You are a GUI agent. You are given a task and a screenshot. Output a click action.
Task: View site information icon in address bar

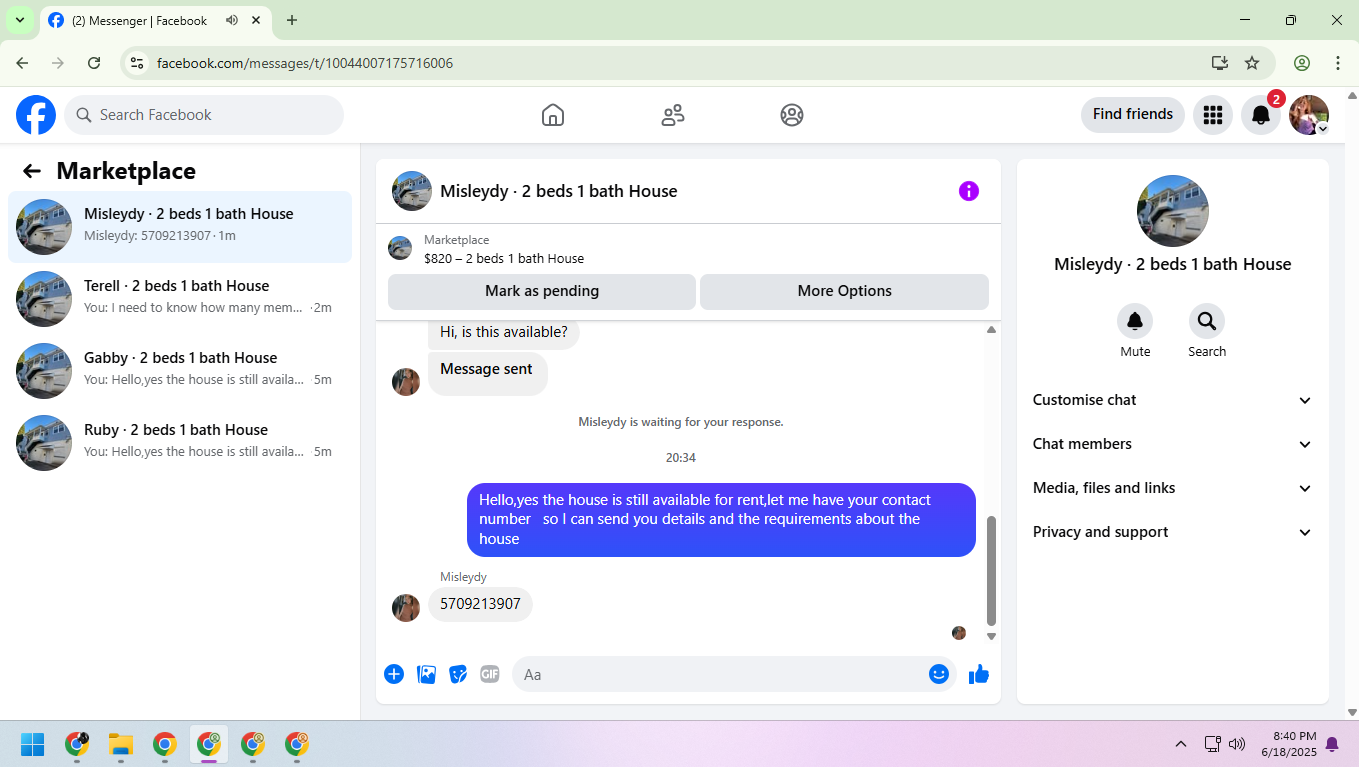(x=138, y=63)
